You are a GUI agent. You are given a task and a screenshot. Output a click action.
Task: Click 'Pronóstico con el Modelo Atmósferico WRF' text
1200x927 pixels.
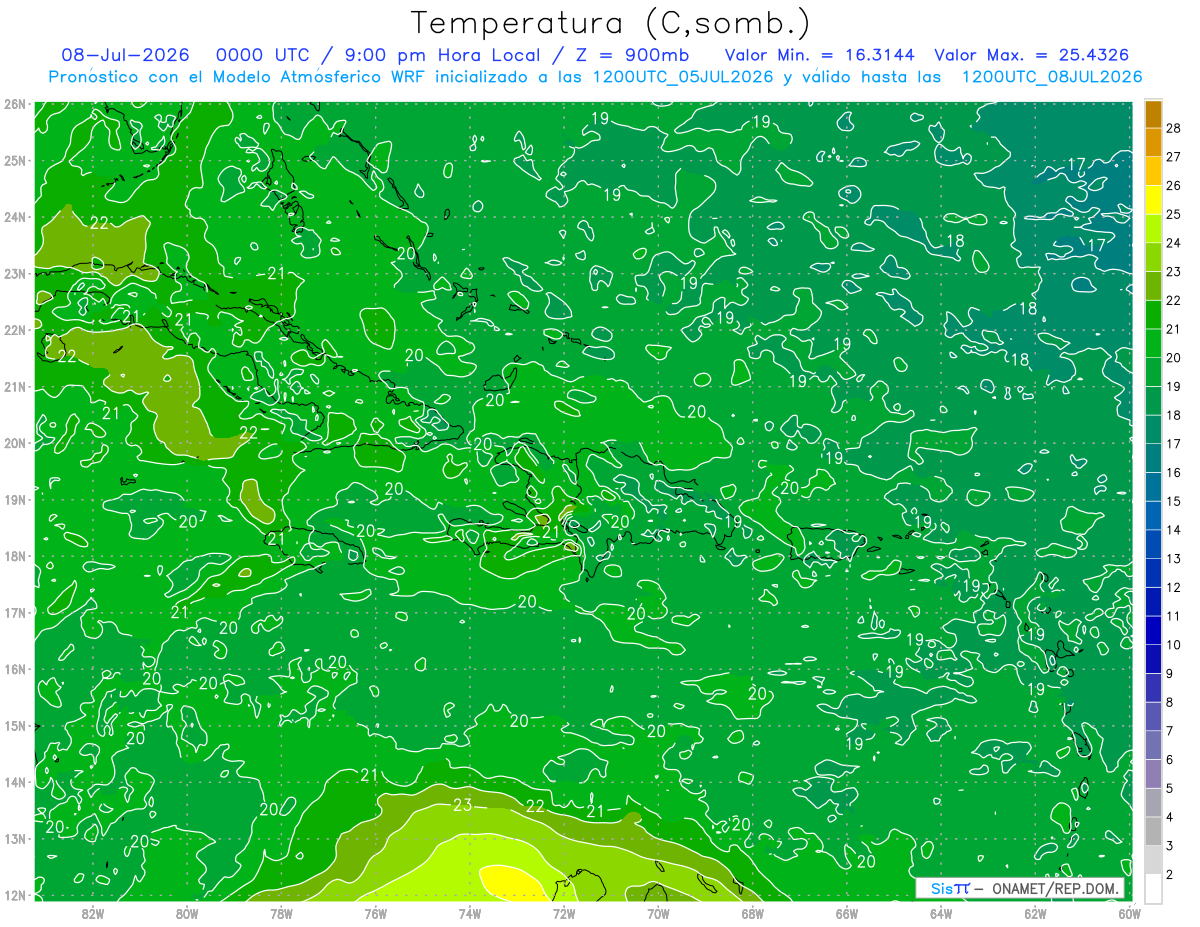click(239, 77)
